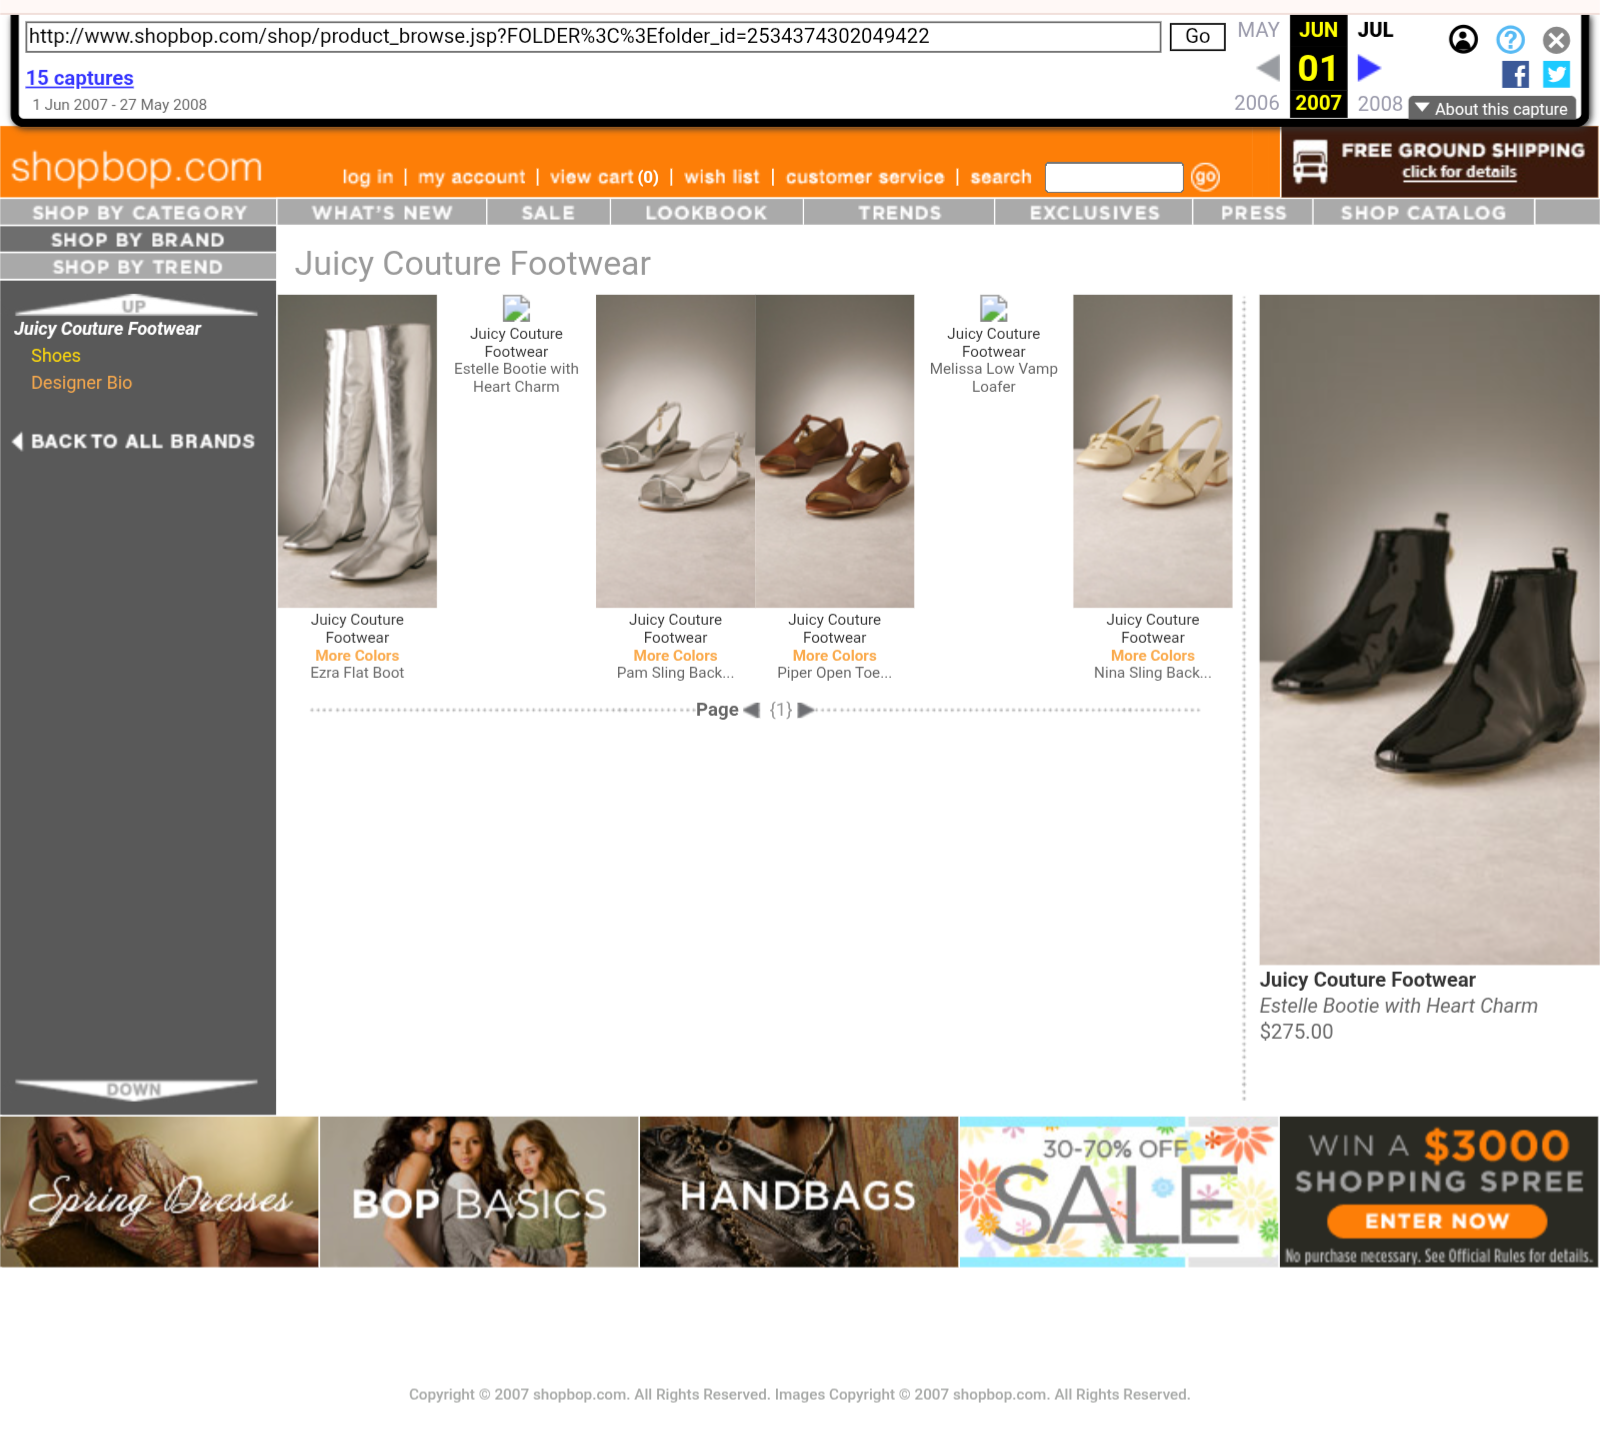Image resolution: width=1600 pixels, height=1454 pixels.
Task: Open Wayback Machine user account icon
Action: point(1463,40)
